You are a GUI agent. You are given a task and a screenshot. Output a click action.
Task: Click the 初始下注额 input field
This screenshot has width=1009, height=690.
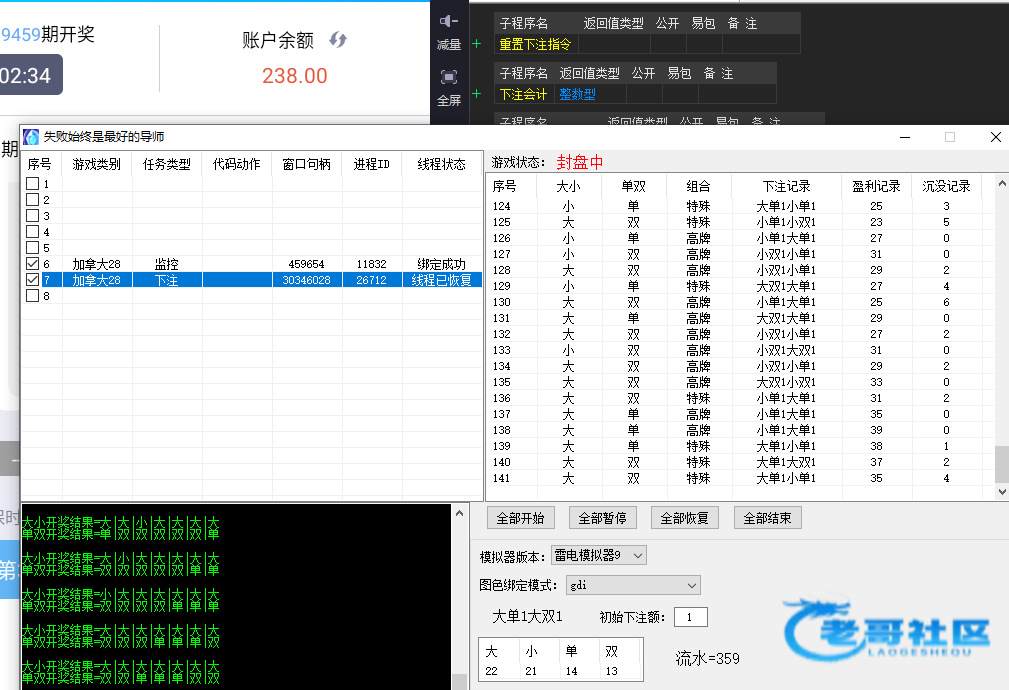[x=690, y=617]
